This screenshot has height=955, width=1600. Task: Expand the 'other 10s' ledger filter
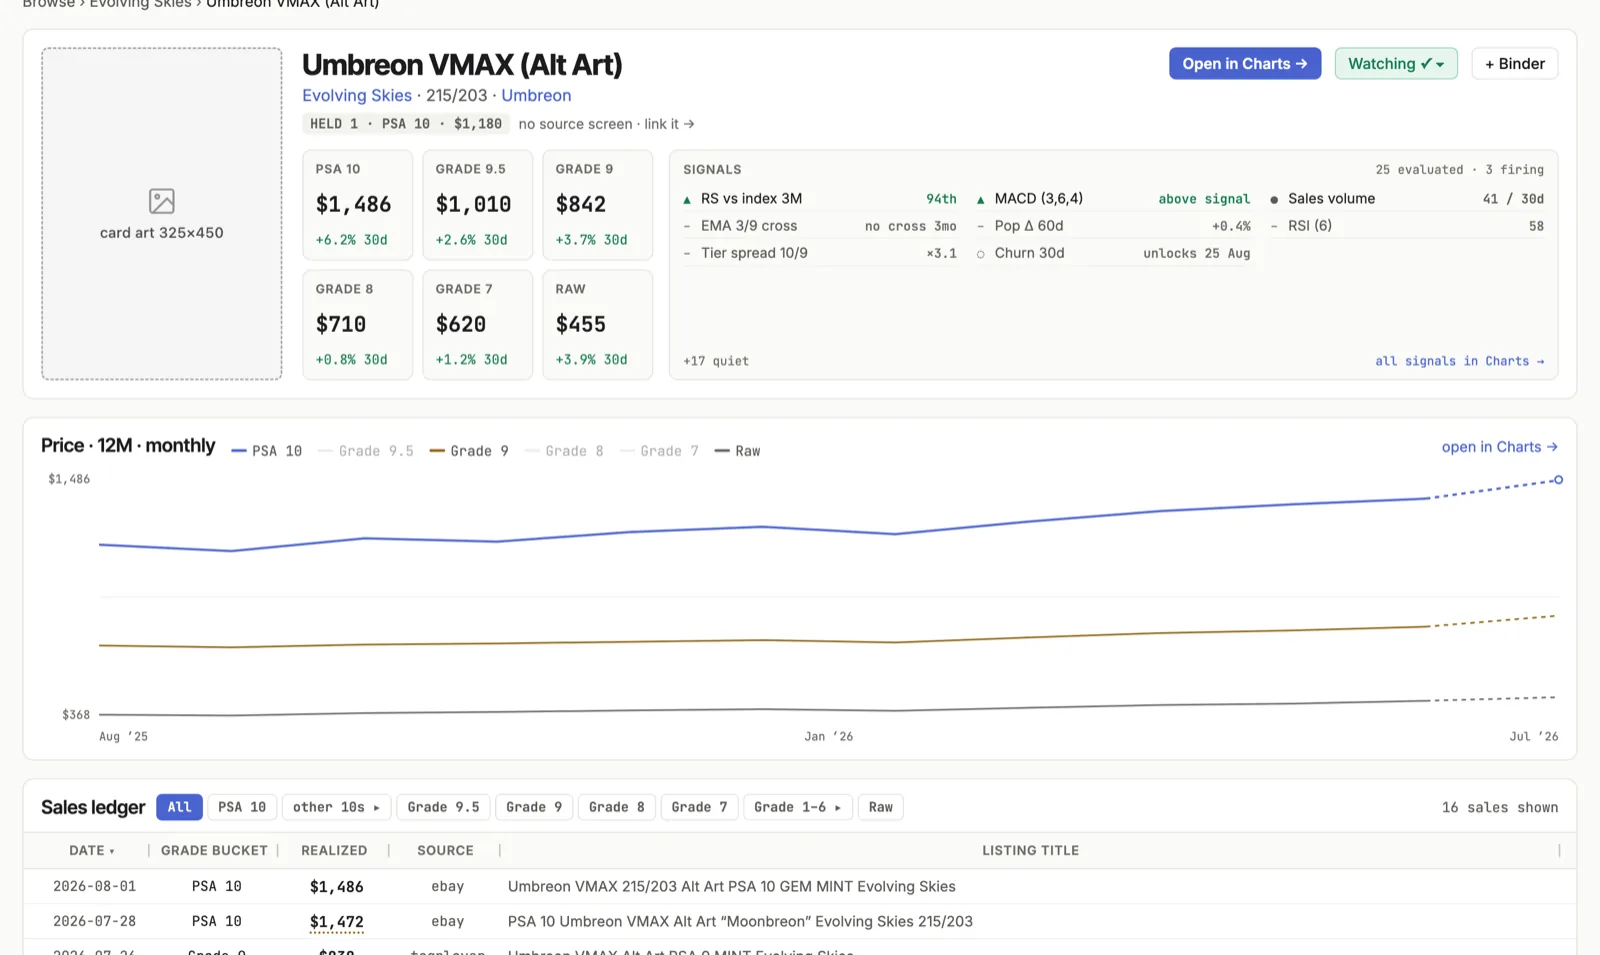click(x=337, y=807)
